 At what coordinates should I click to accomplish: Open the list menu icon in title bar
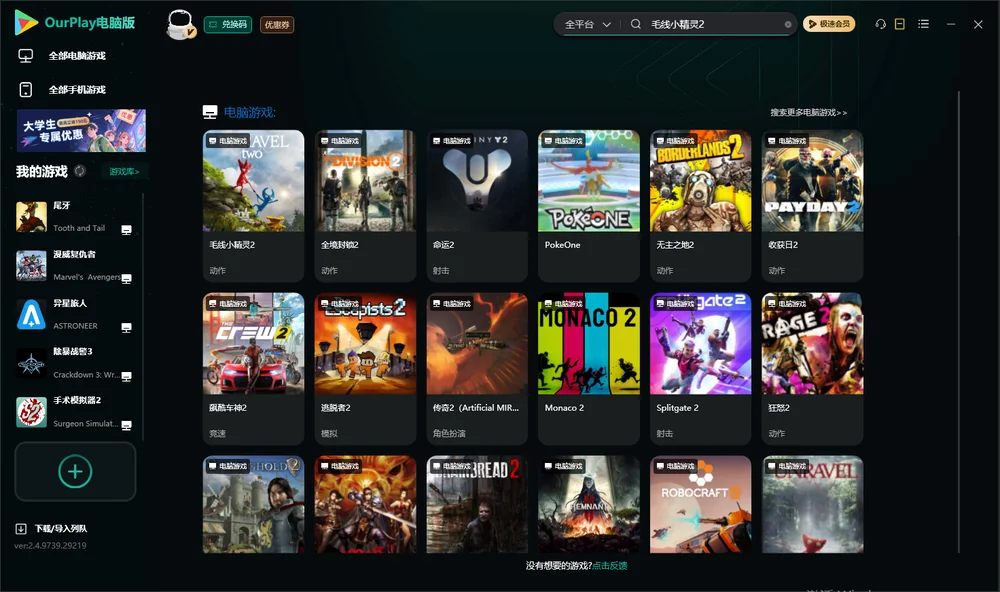923,24
